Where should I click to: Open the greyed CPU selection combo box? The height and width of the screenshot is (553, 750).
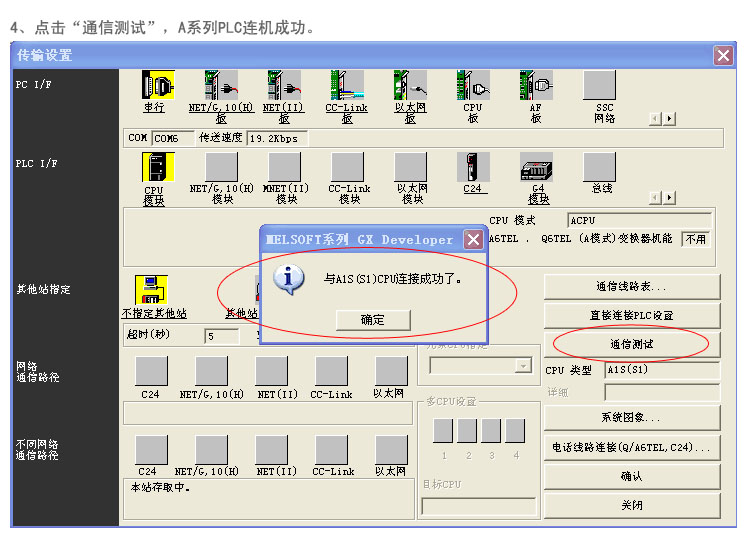pos(480,366)
